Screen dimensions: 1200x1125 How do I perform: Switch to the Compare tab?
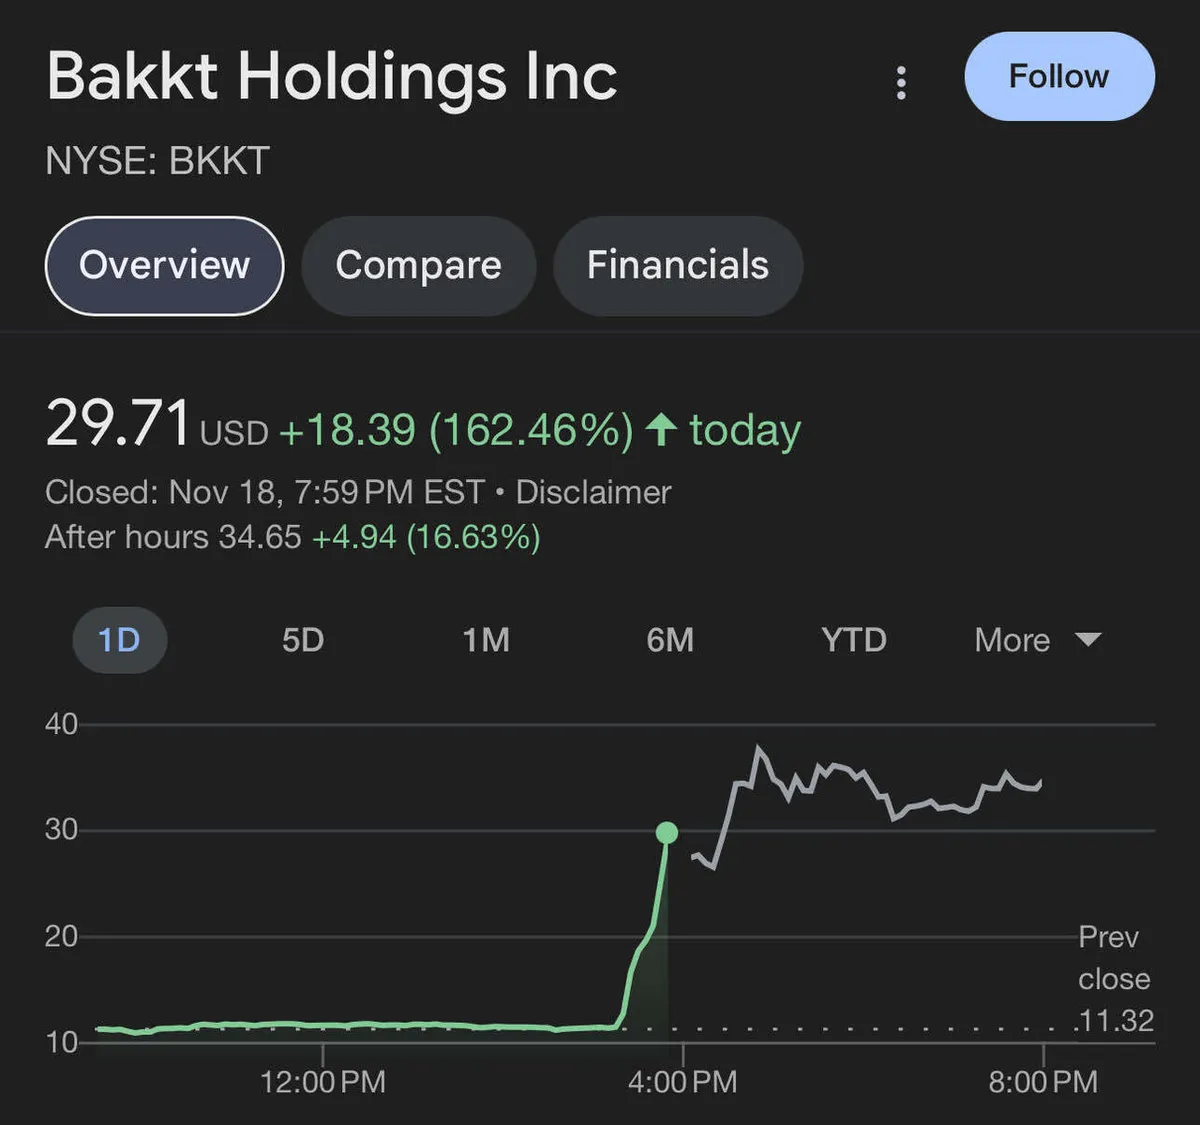click(x=418, y=266)
